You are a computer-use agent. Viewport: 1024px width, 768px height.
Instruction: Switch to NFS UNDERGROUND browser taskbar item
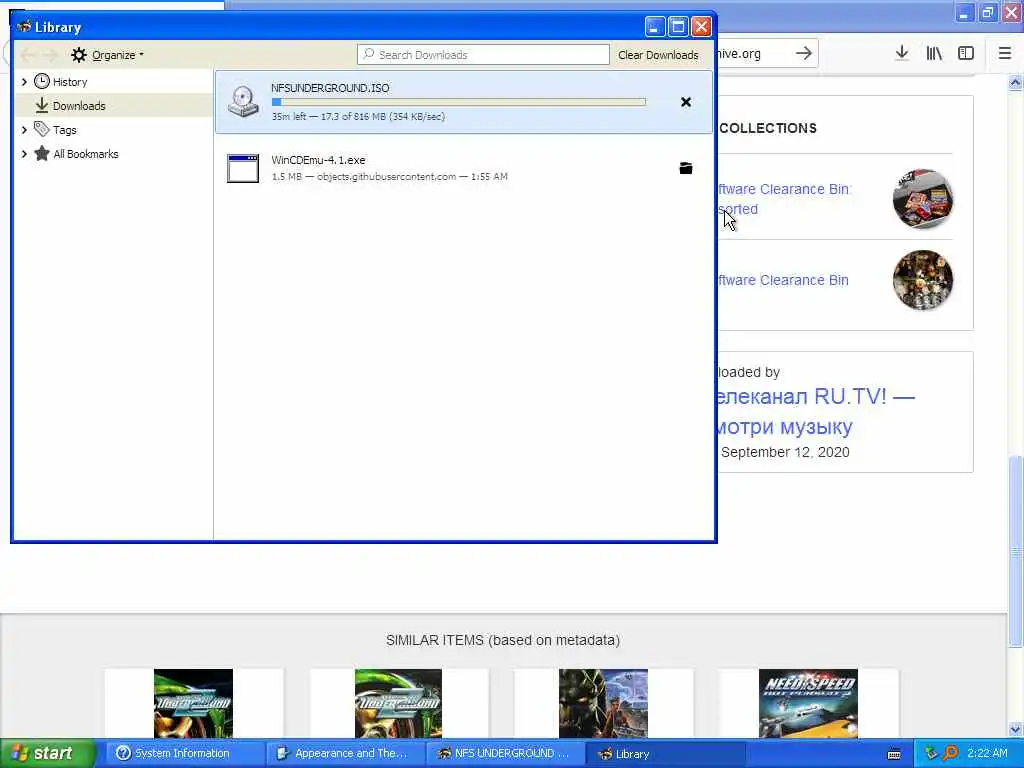tap(504, 754)
